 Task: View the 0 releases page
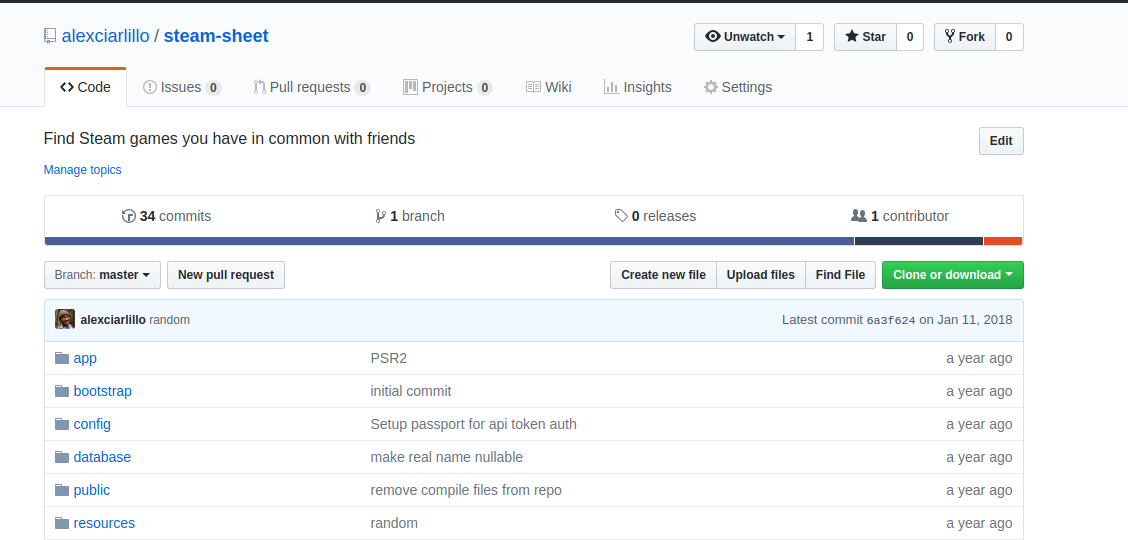[x=655, y=216]
